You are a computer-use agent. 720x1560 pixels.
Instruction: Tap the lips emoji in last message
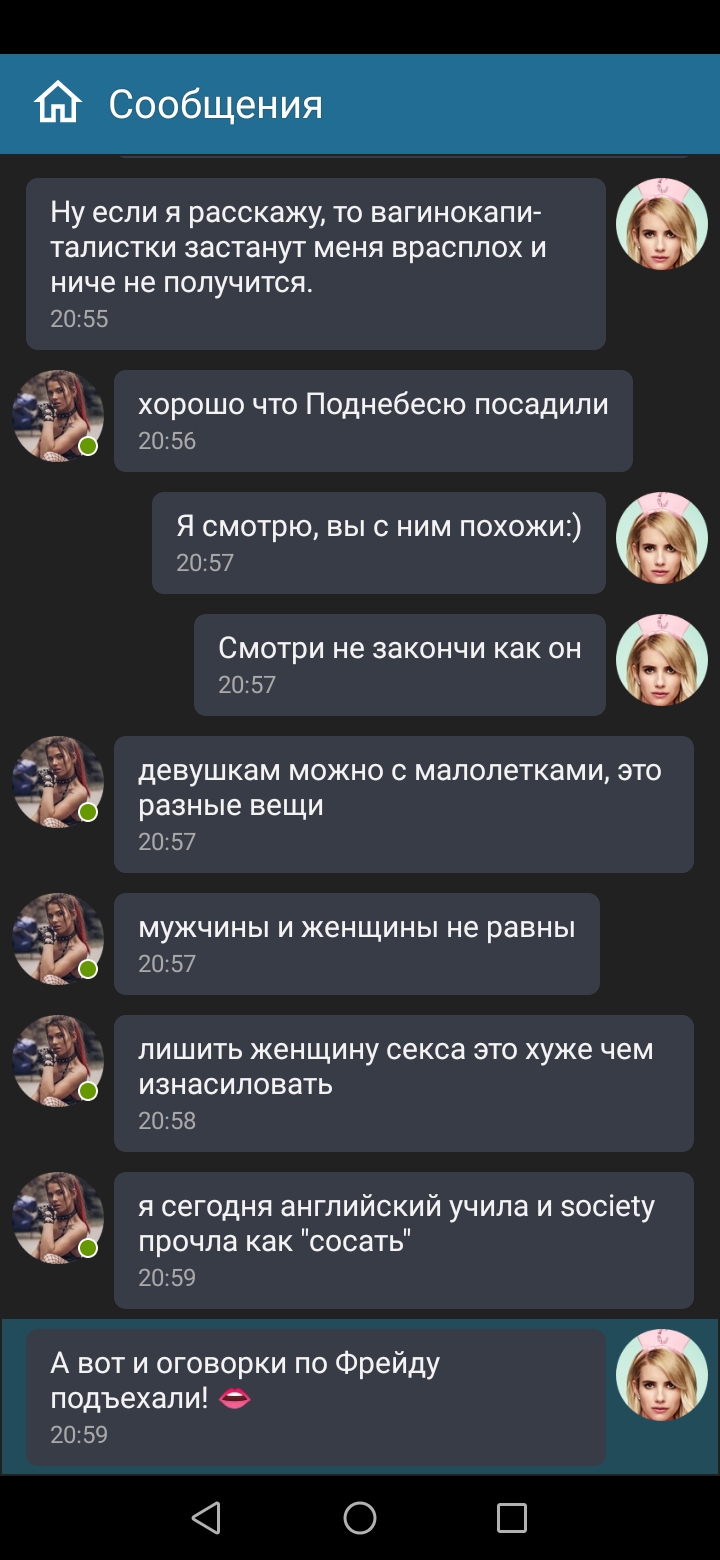[234, 1399]
